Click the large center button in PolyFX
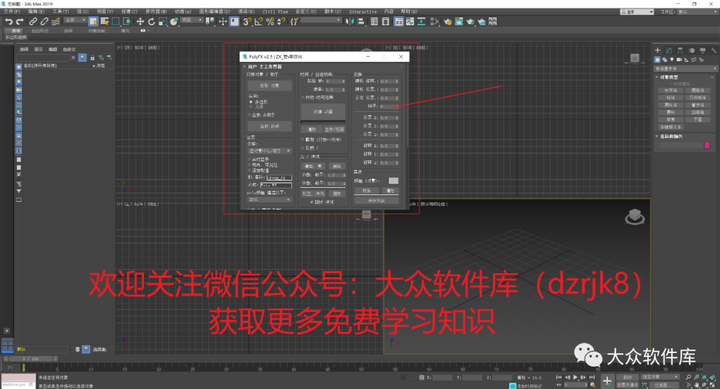The image size is (720, 389). (323, 112)
